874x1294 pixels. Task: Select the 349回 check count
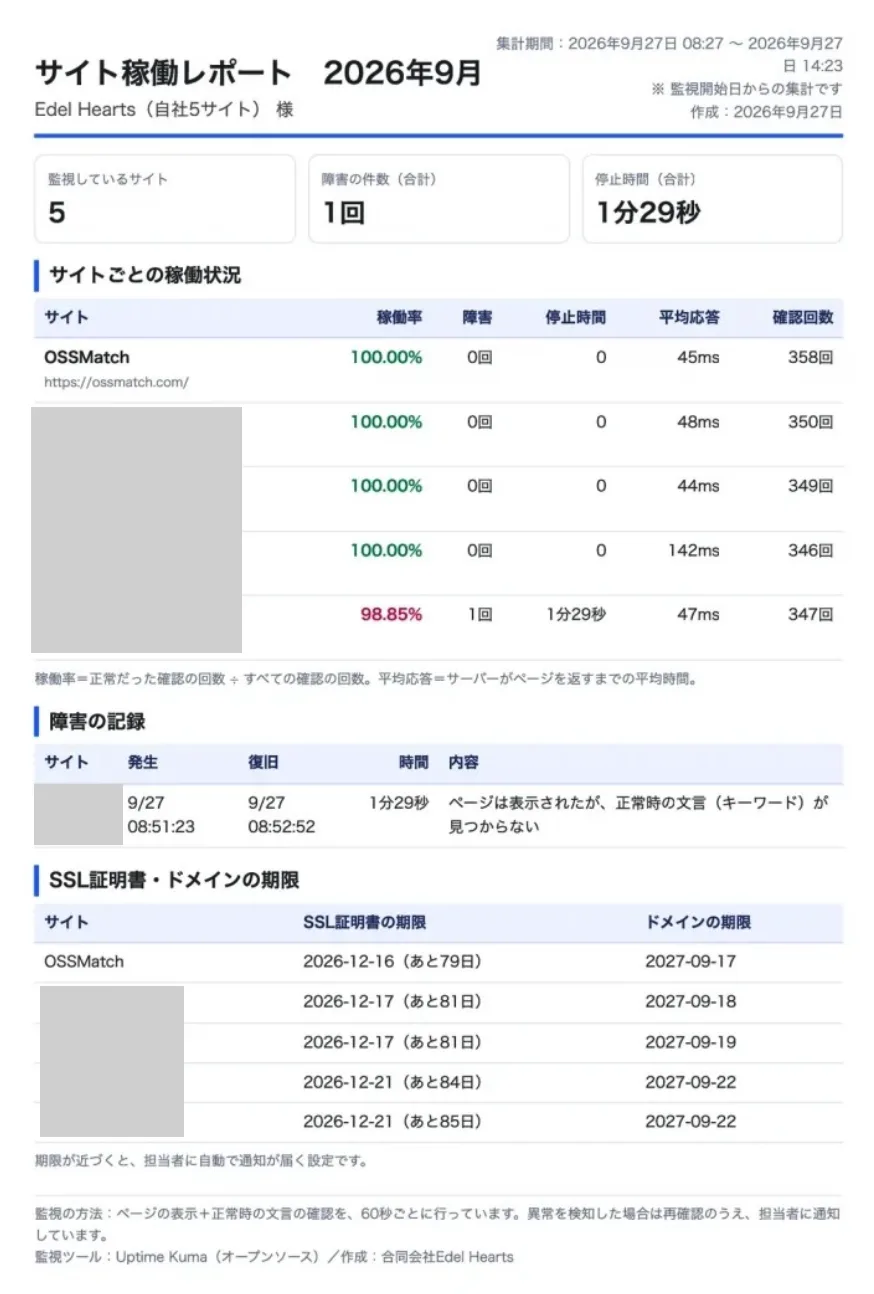tap(810, 486)
